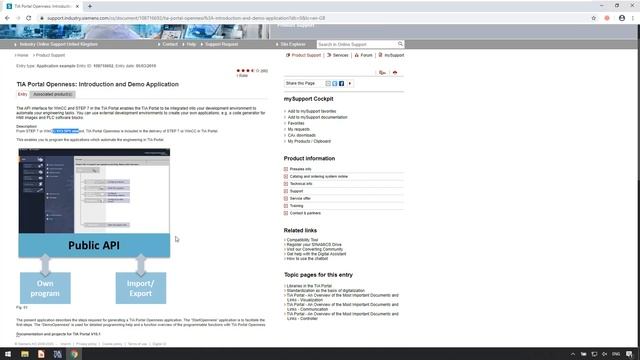Image resolution: width=640 pixels, height=360 pixels.
Task: Go to Product Support breadcrumb
Action: coord(50,55)
